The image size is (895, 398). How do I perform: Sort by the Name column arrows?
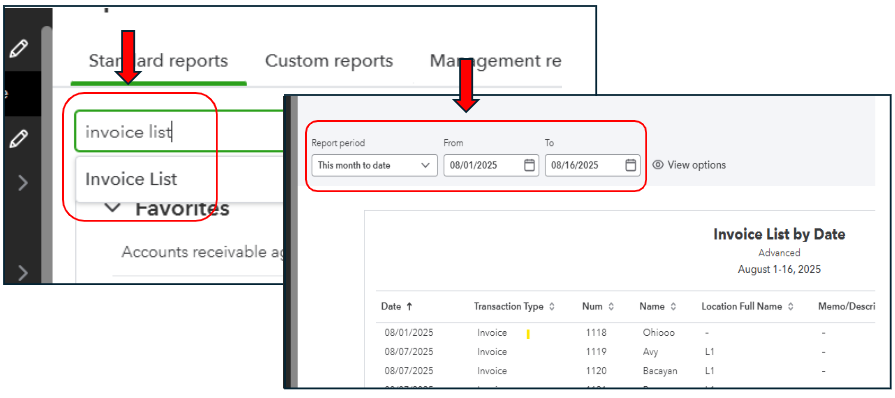tap(674, 307)
